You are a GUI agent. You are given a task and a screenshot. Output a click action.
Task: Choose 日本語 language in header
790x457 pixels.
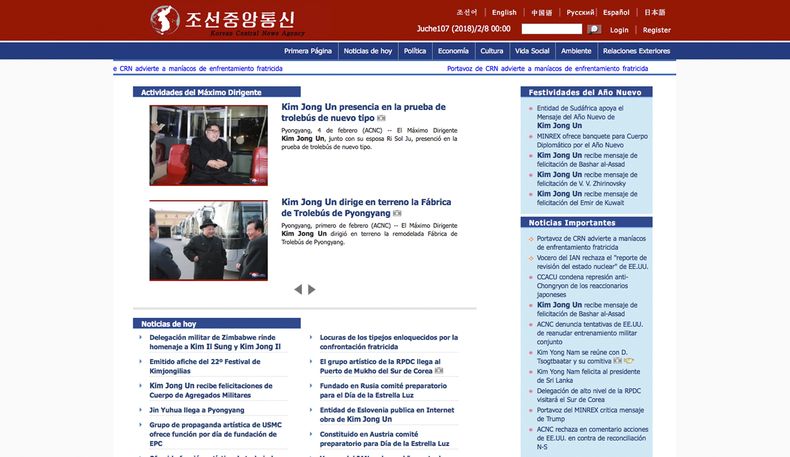654,13
